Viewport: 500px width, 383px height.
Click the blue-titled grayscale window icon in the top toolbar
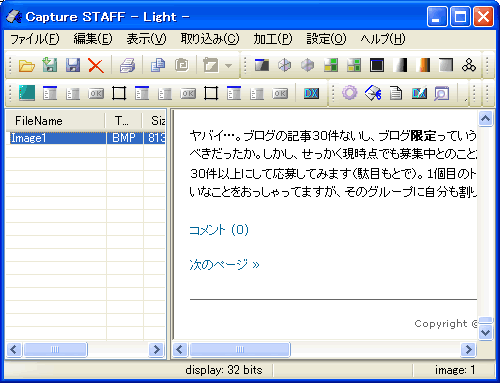262,65
